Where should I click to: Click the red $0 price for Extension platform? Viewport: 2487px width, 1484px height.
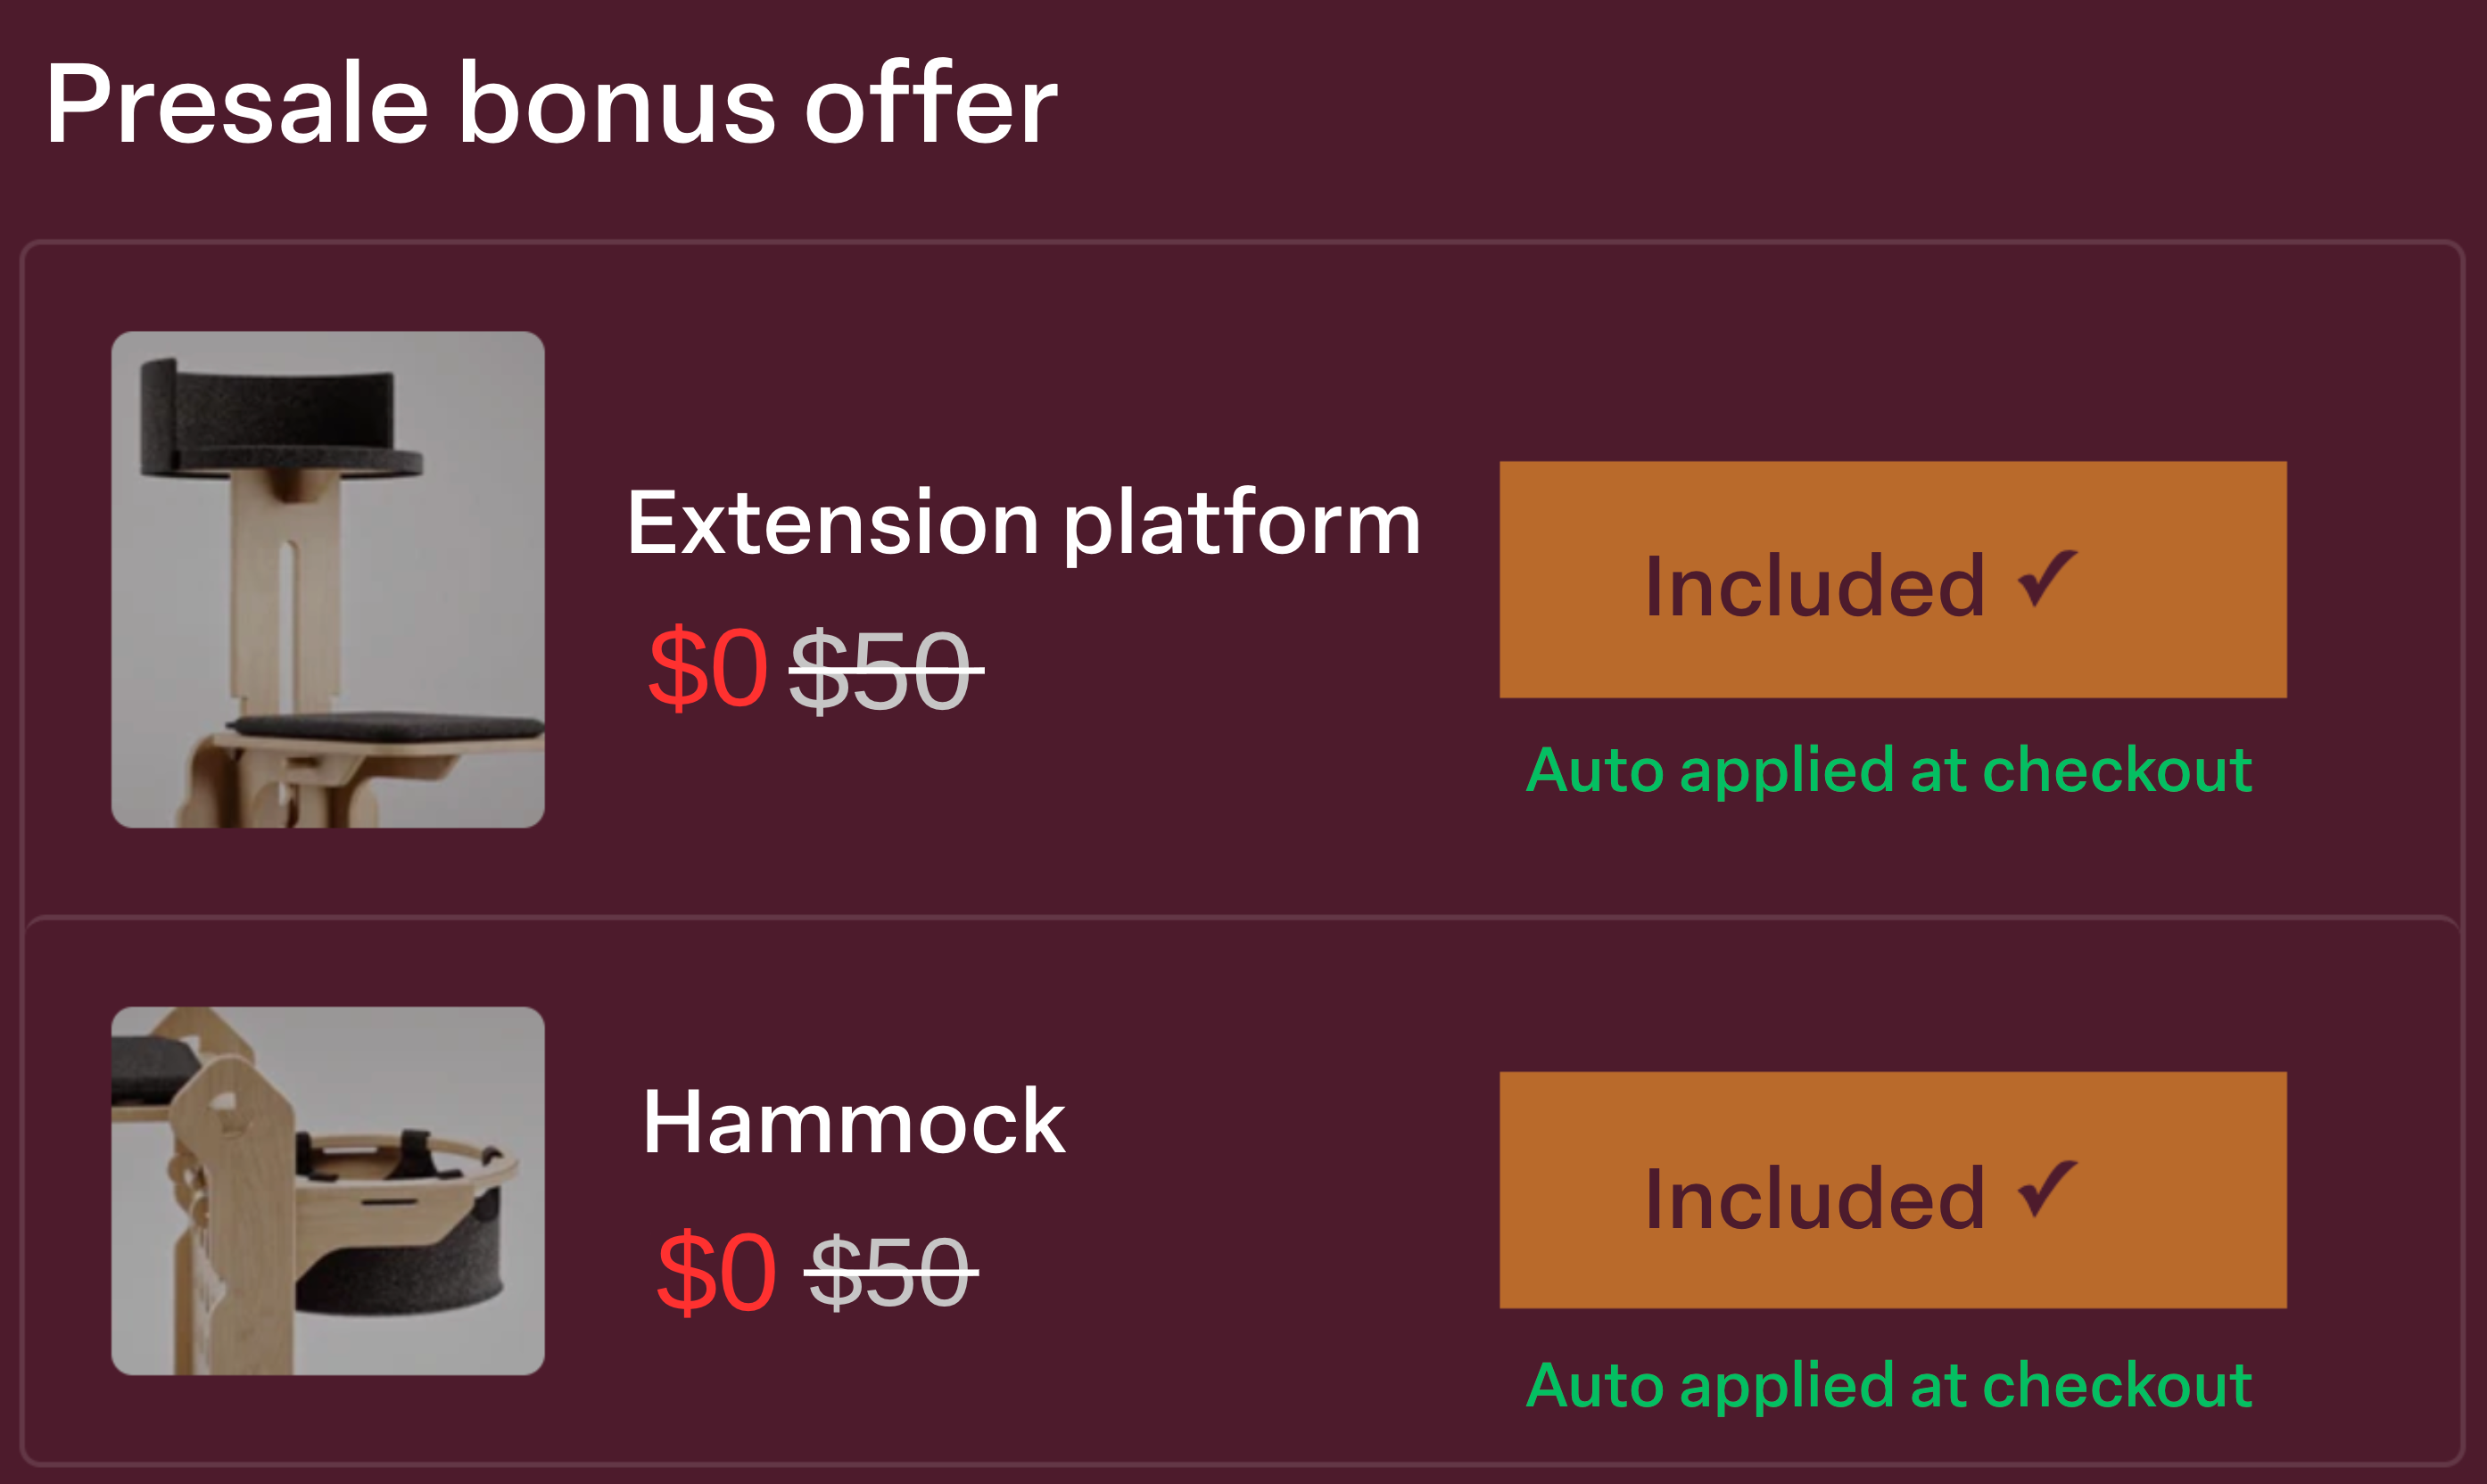[x=707, y=668]
